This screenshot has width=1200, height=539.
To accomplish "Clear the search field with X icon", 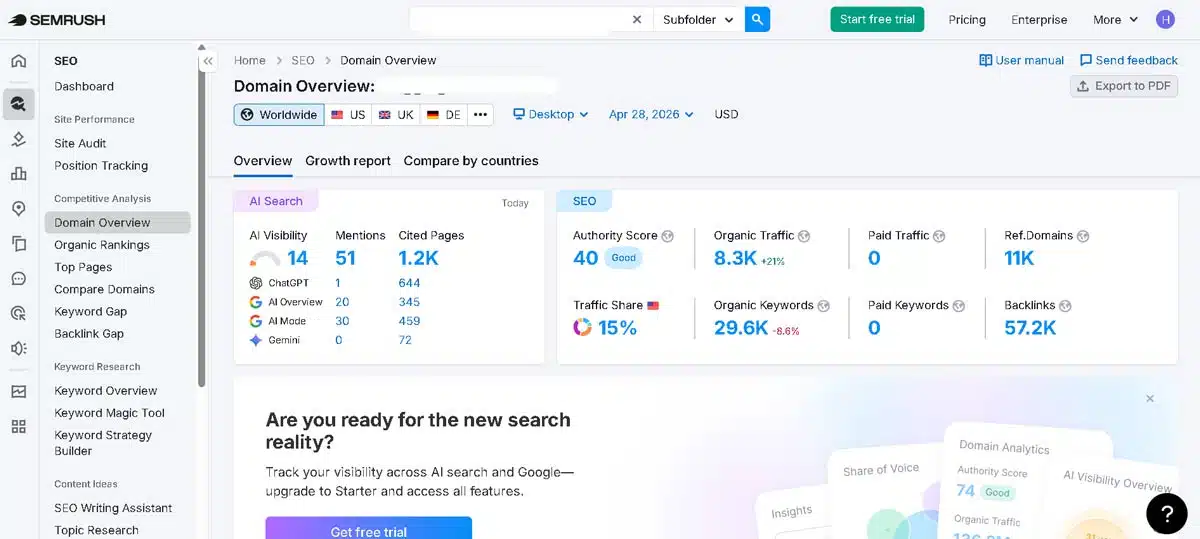I will (637, 19).
